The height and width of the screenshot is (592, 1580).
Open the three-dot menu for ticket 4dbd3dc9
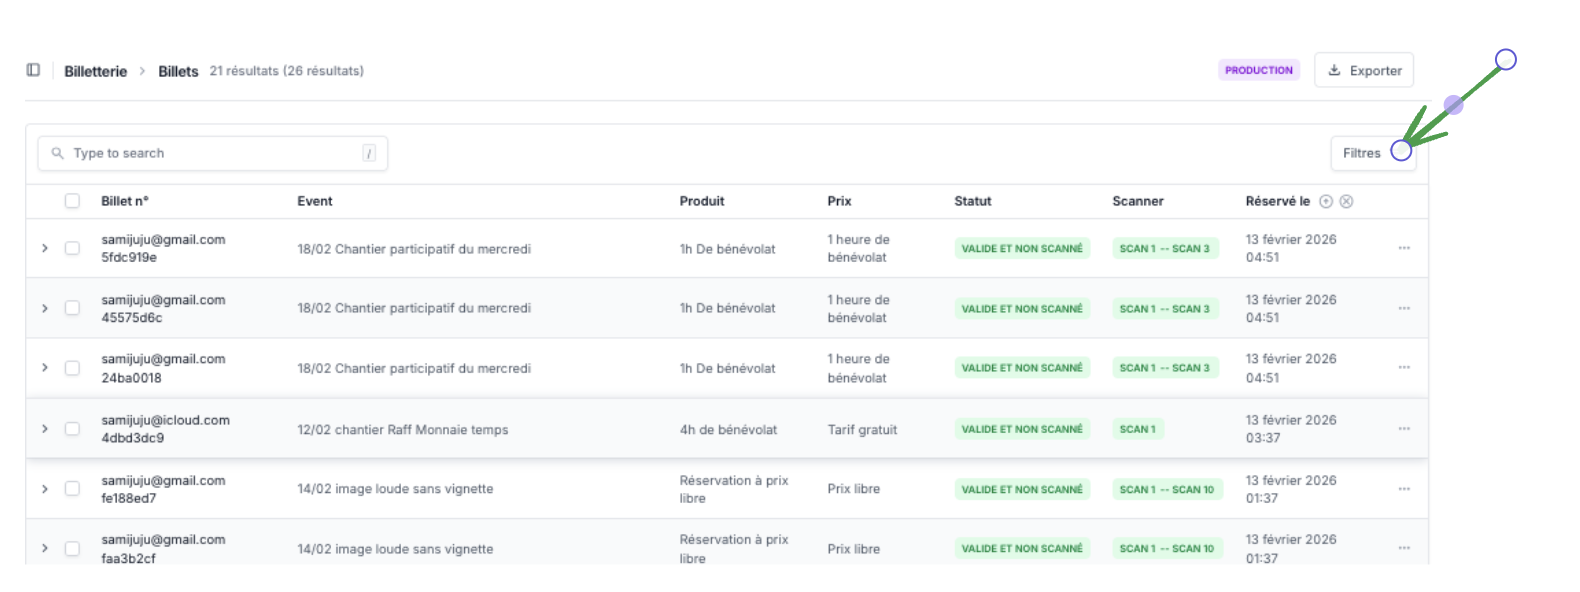1404,429
